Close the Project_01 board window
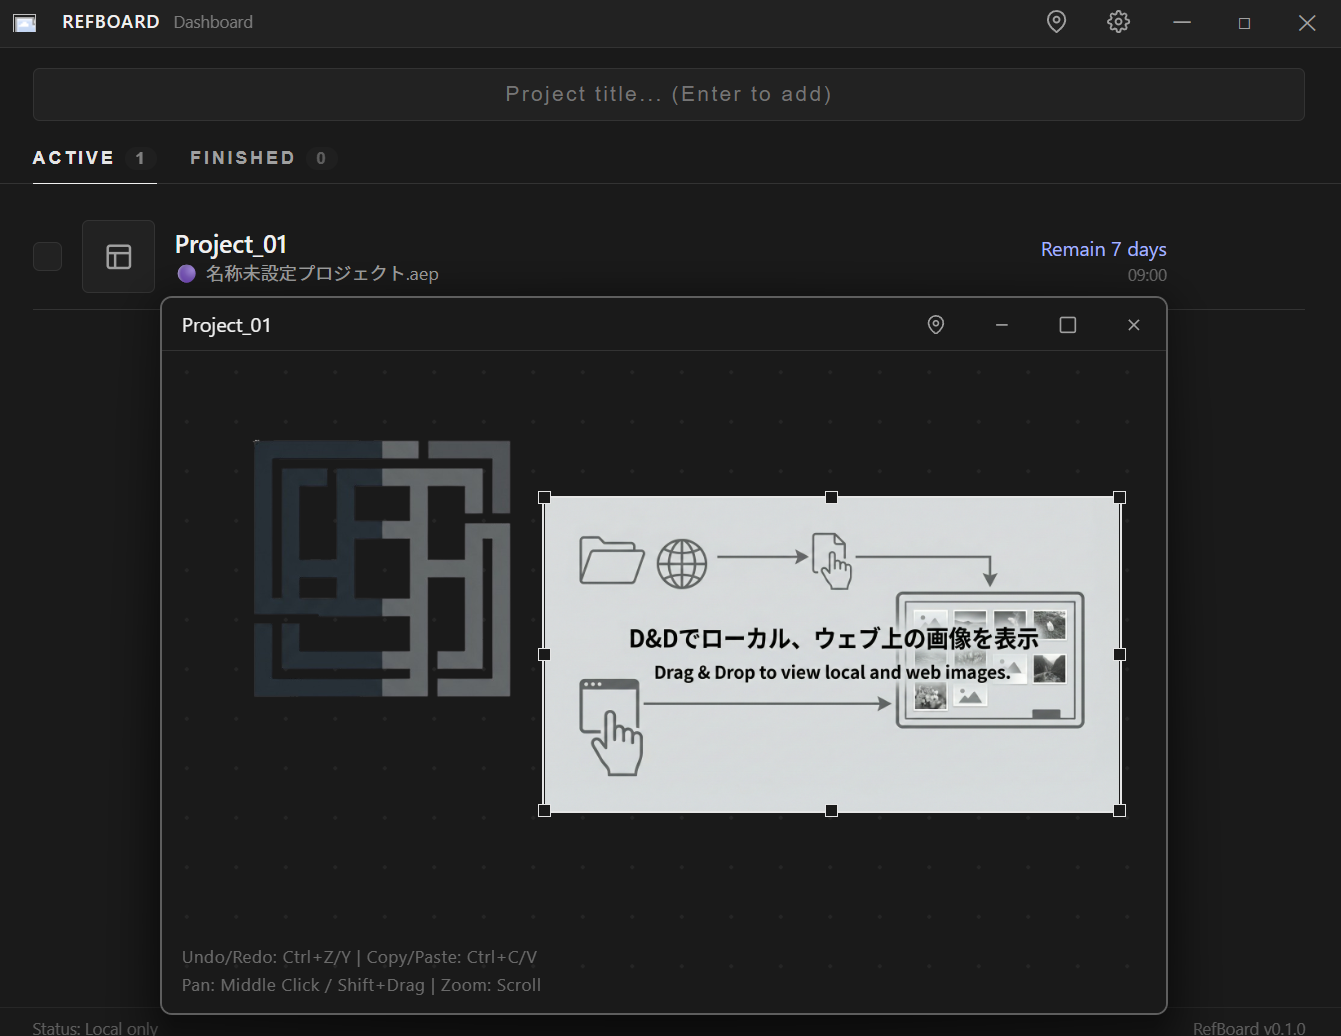 pos(1133,325)
